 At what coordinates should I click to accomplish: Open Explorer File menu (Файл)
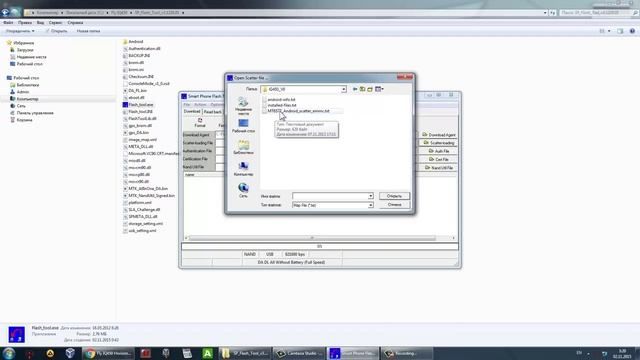click(x=8, y=23)
